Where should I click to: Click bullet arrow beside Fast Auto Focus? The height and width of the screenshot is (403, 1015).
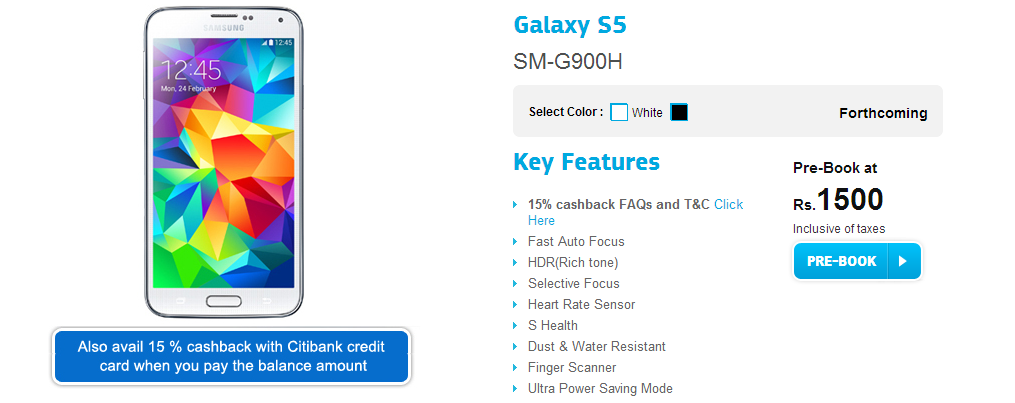[516, 242]
